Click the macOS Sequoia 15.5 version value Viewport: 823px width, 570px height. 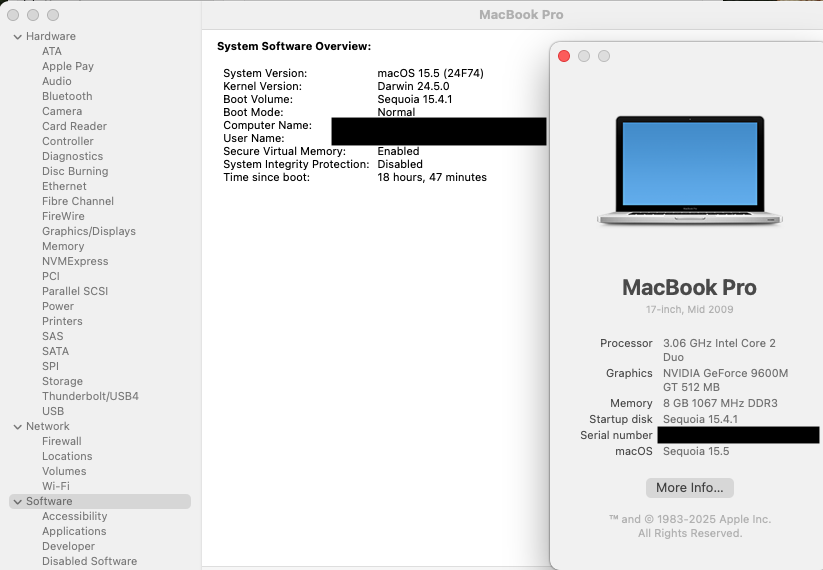[696, 451]
